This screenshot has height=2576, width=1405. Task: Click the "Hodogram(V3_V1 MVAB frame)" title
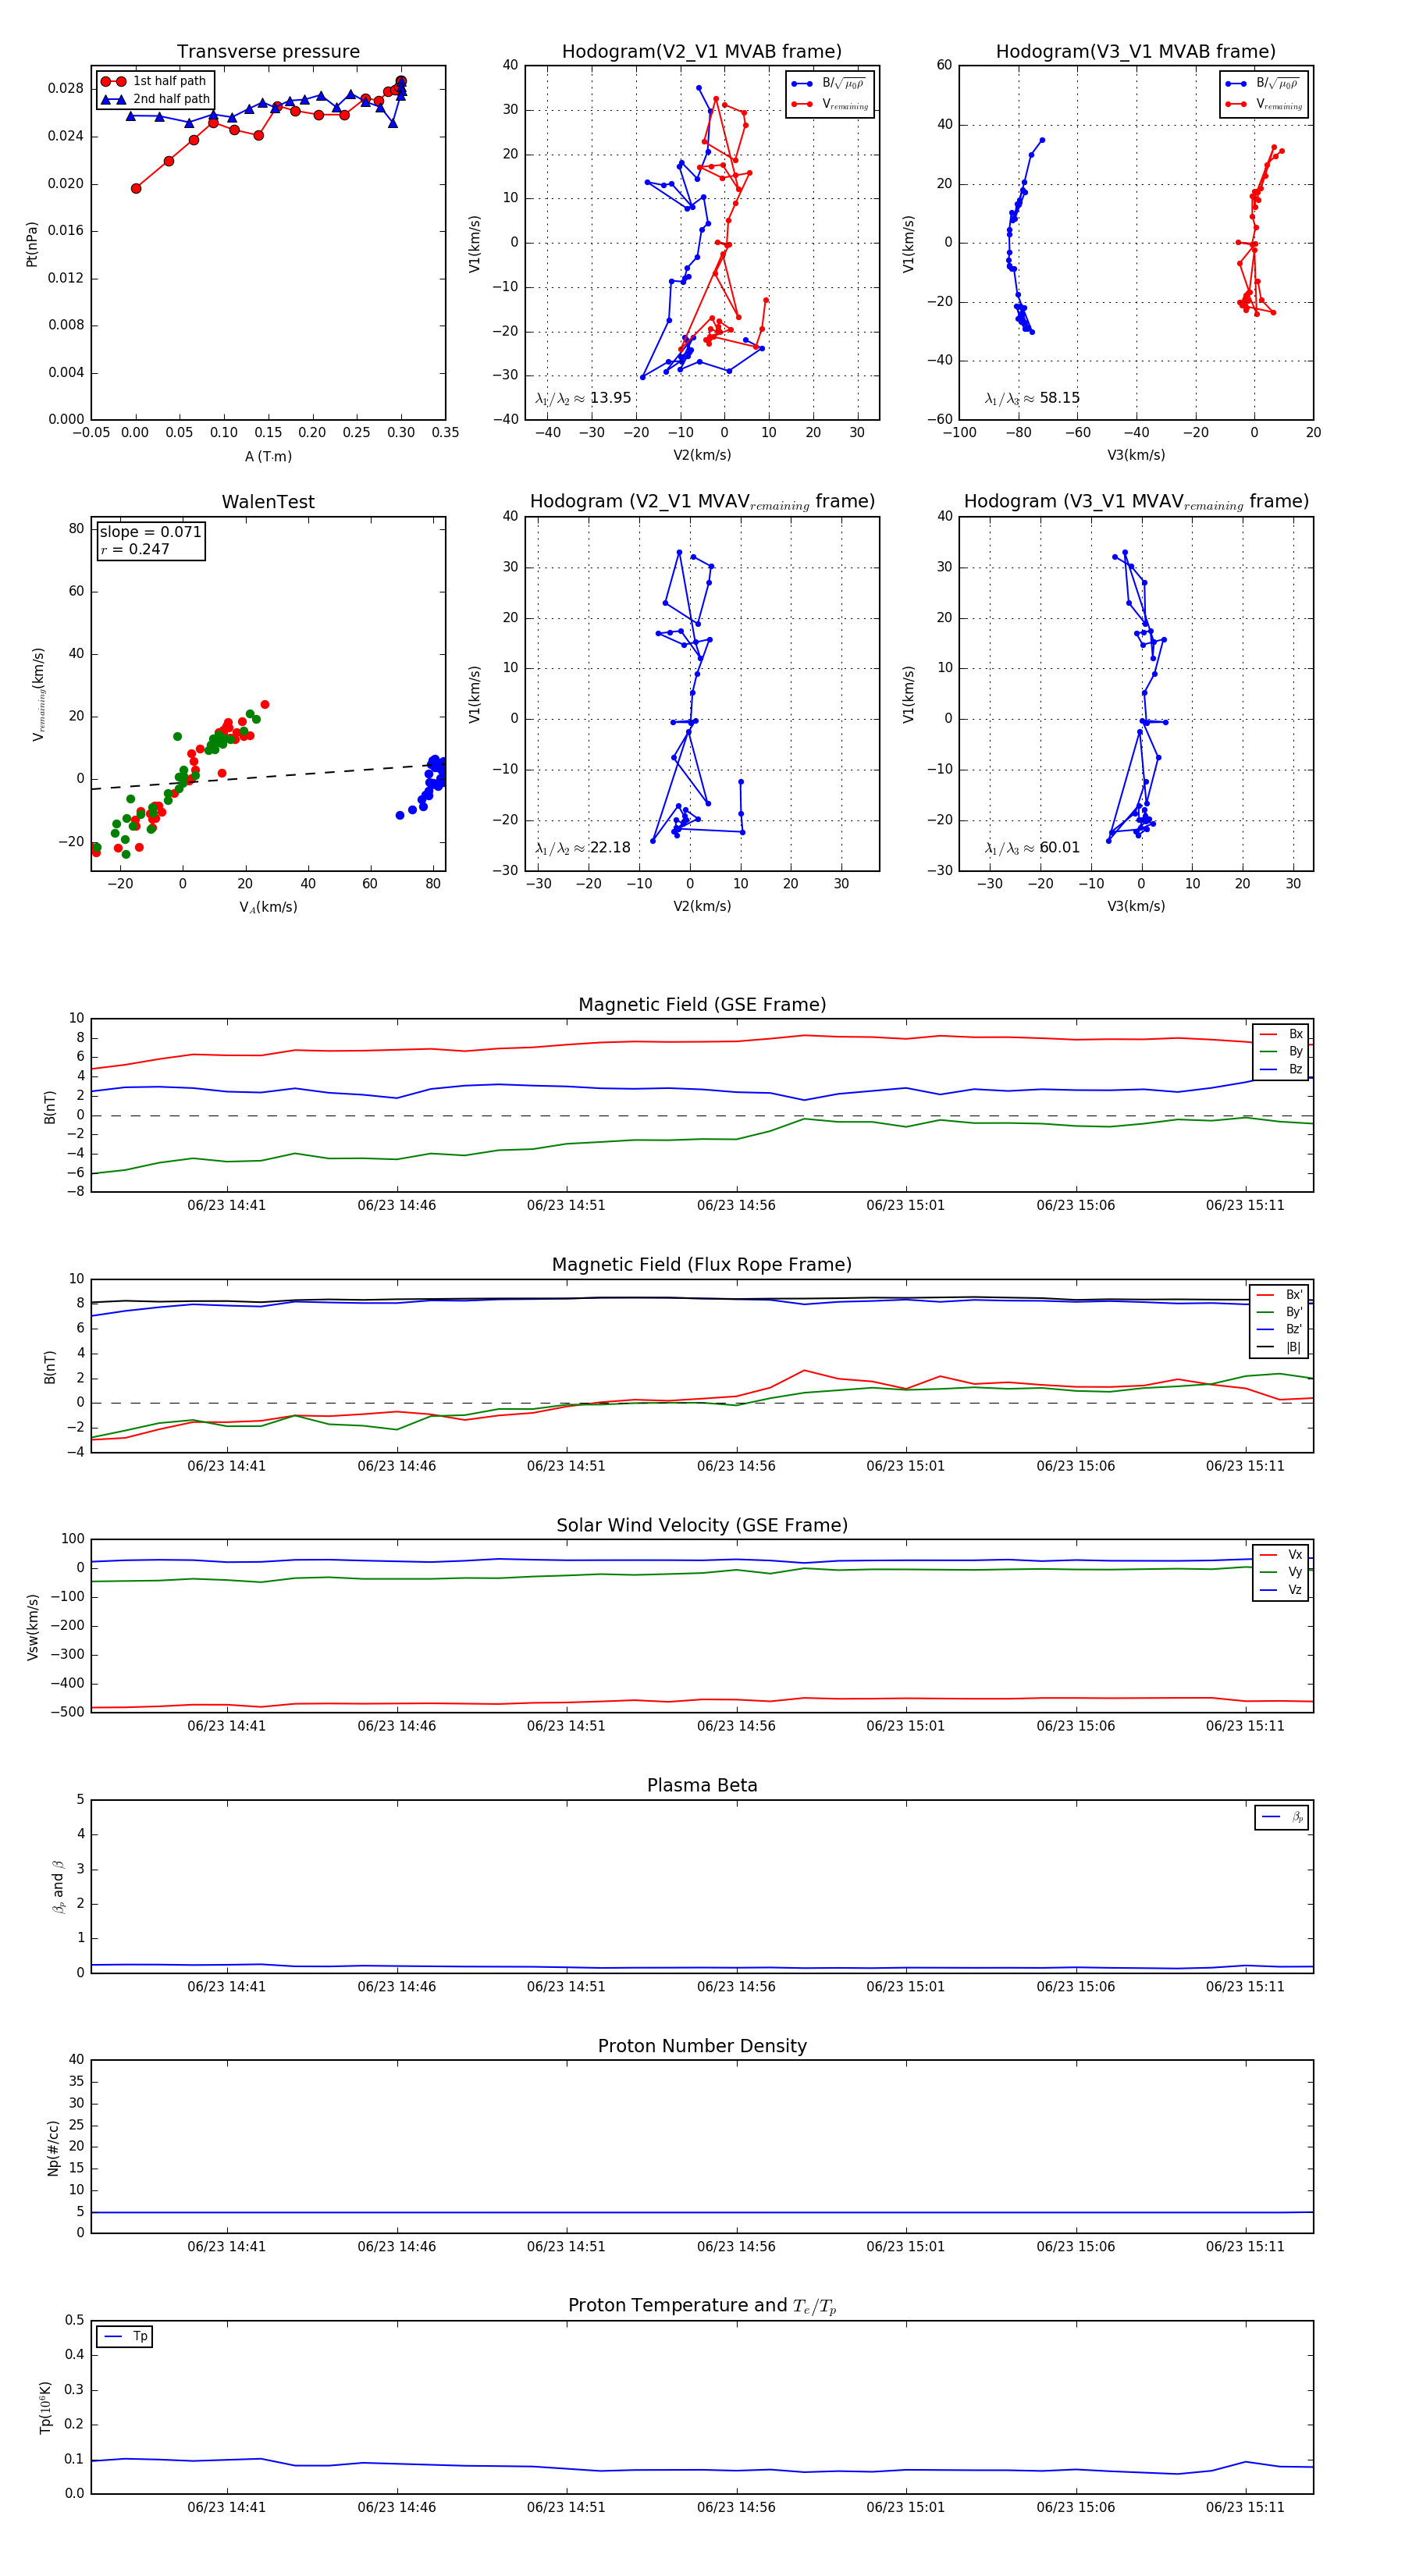[1136, 52]
